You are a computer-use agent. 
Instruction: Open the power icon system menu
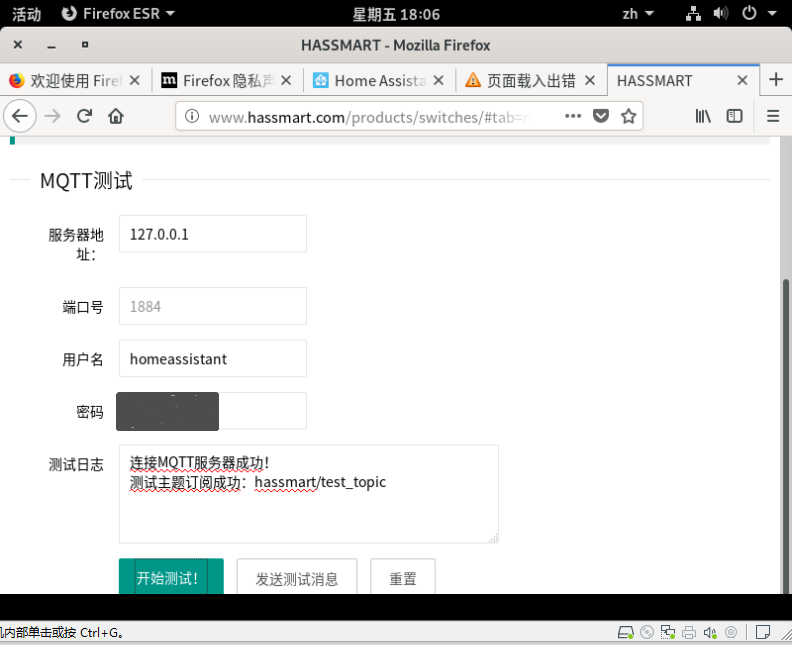(x=749, y=14)
